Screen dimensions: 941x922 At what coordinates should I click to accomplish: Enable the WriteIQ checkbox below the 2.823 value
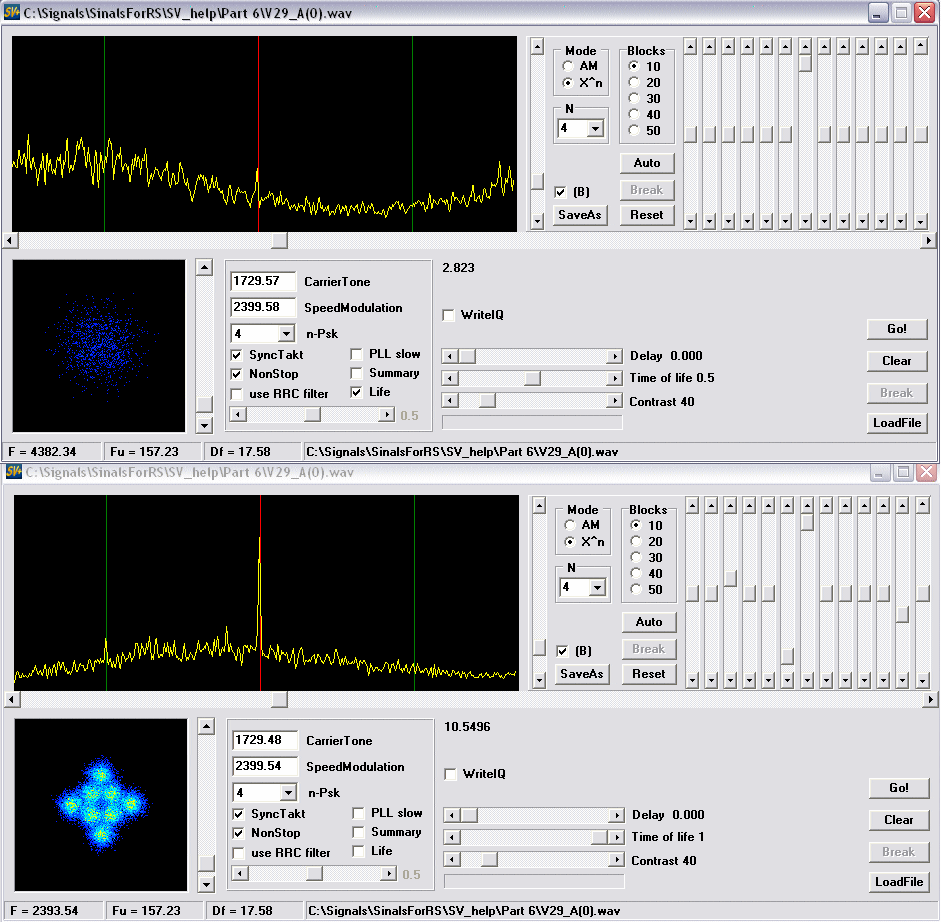(x=450, y=315)
